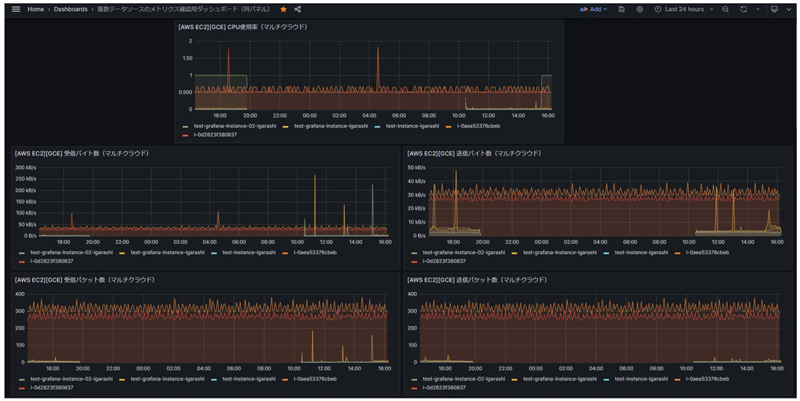Open the Add panel dropdown
Screen dimensions: 800x401
point(593,9)
